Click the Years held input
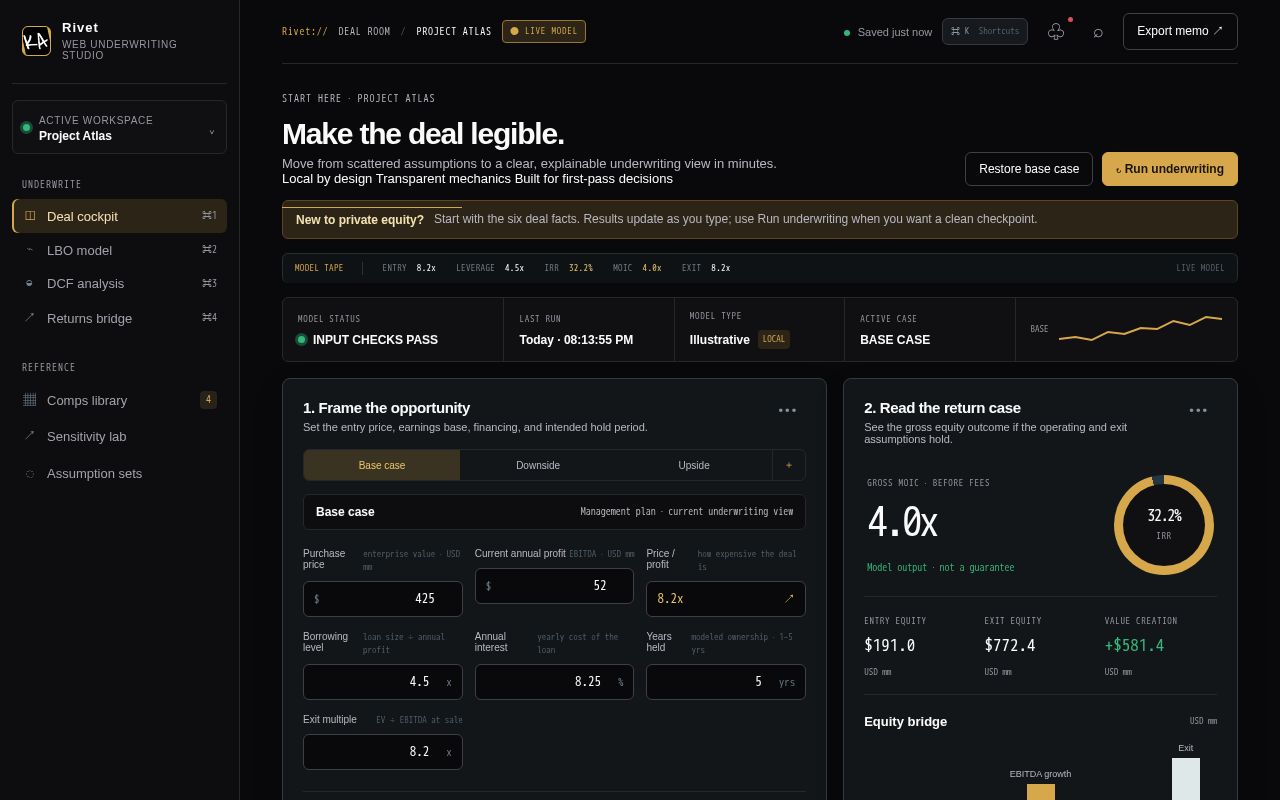Screen dimensions: 1280x800 [x=726, y=682]
